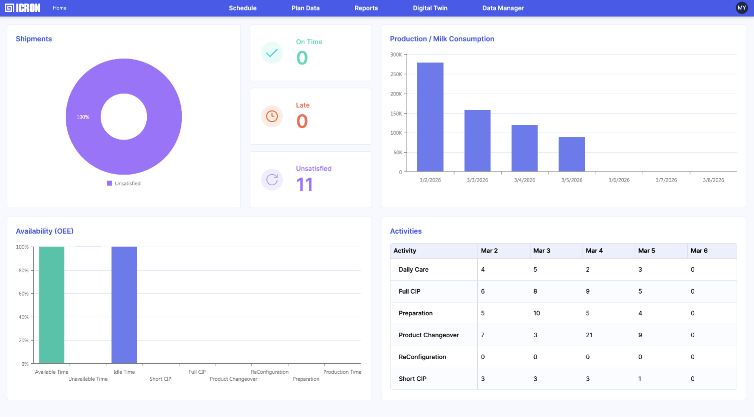Screen dimensions: 754x417
Task: Open the Schedule menu
Action: click(x=242, y=7)
